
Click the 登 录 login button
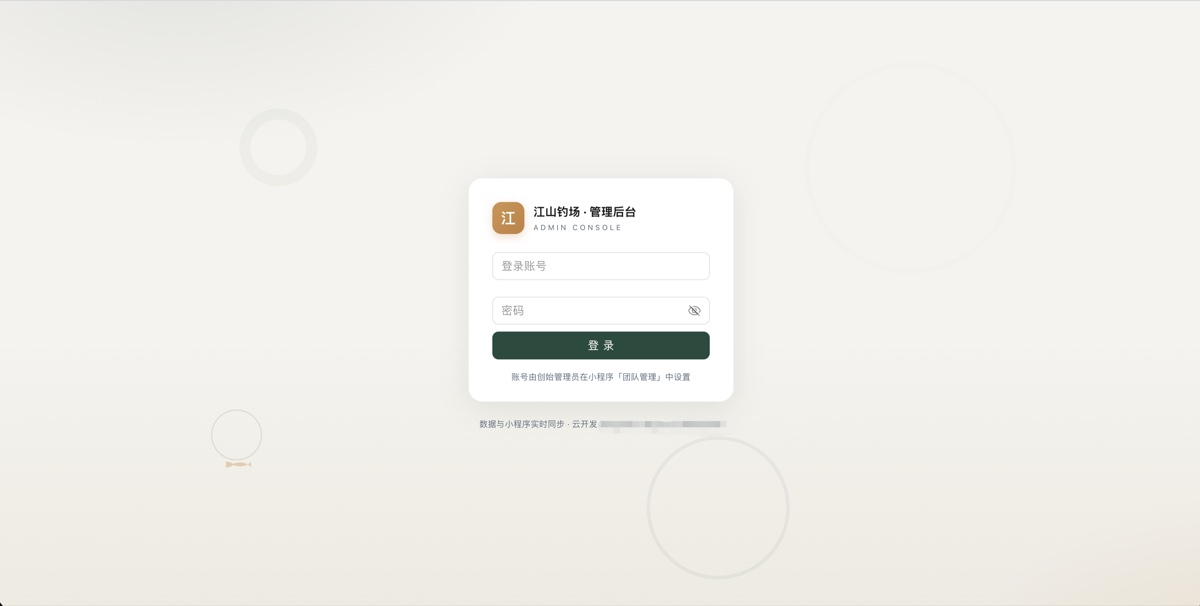pos(601,345)
